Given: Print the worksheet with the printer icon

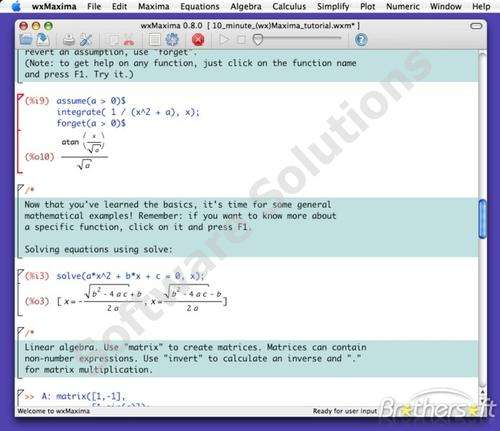Looking at the screenshot, I should 69,40.
